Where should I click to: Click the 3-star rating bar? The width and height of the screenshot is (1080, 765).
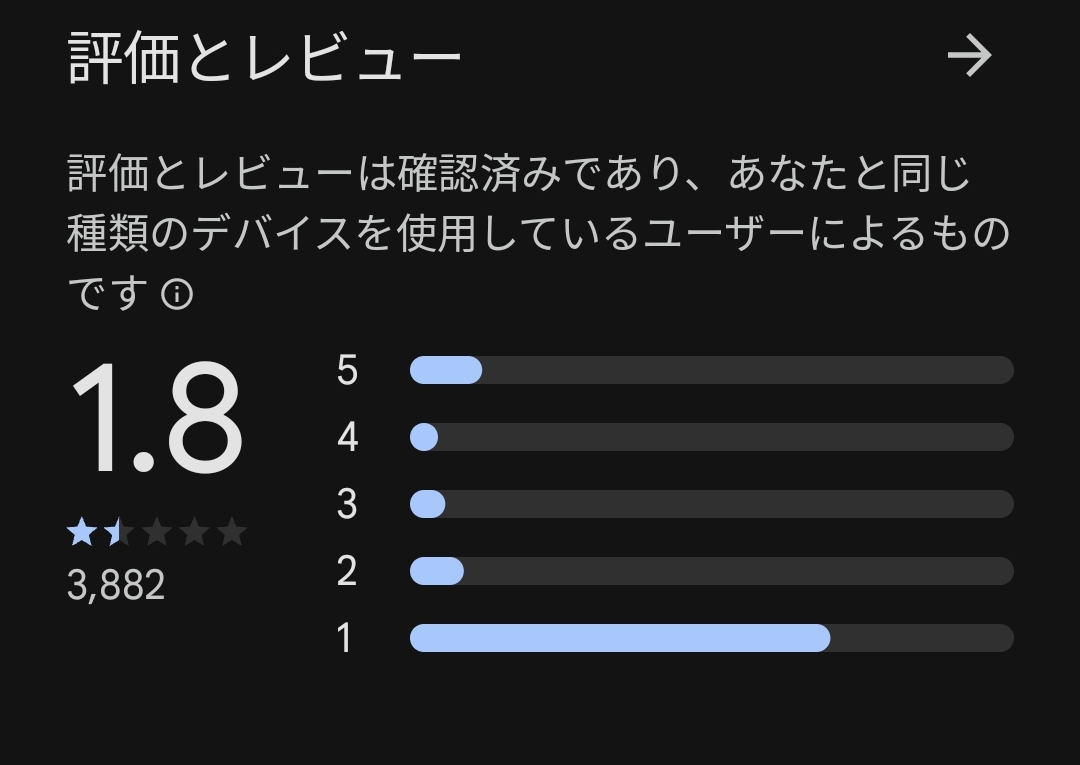coord(712,504)
